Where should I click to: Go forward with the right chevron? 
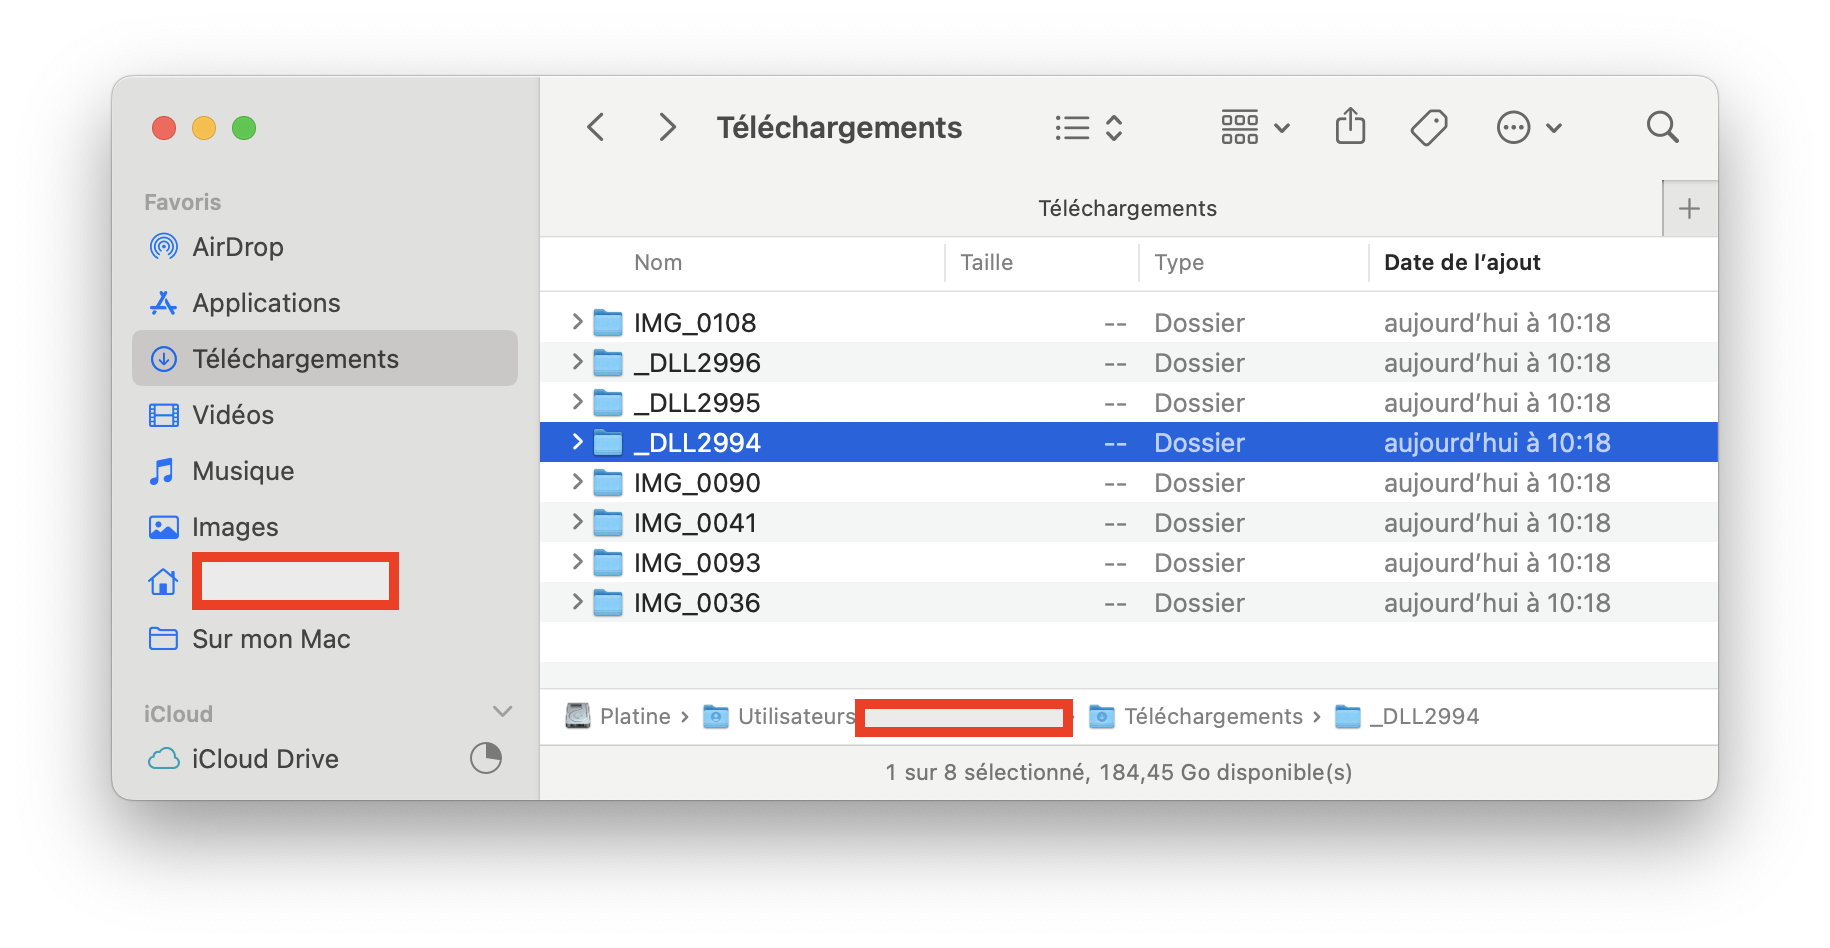(x=667, y=127)
